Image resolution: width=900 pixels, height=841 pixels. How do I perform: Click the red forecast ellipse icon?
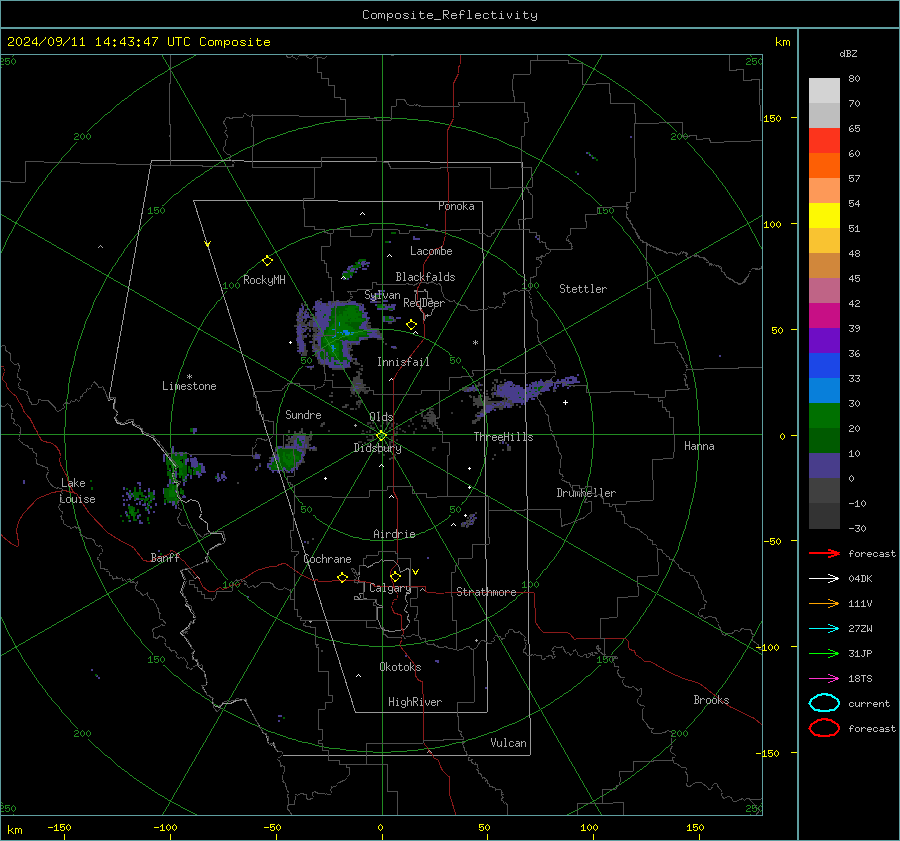(x=824, y=728)
